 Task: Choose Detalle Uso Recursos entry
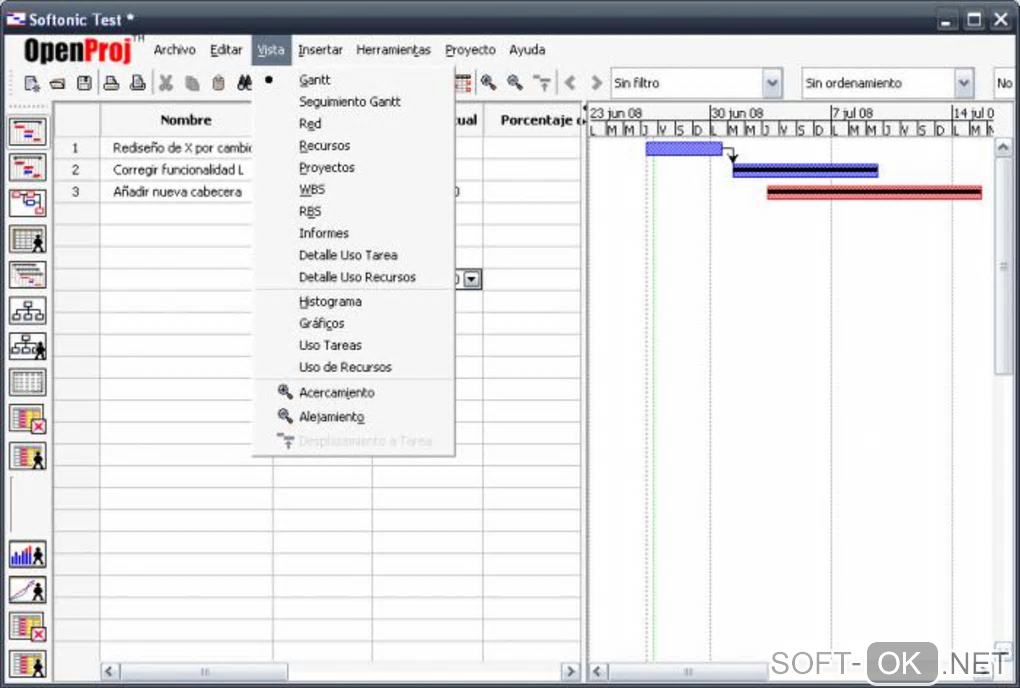[x=353, y=277]
